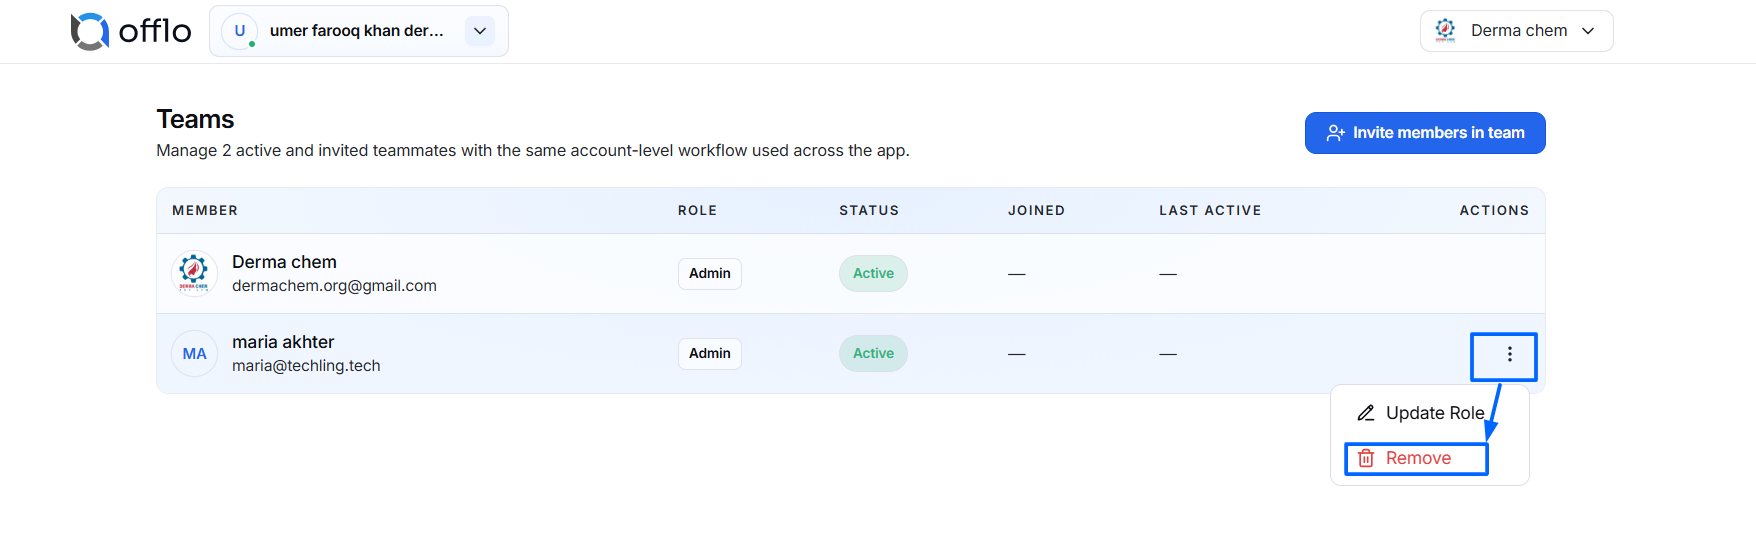Click the U user avatar circle
Image resolution: width=1756 pixels, height=543 pixels.
click(x=239, y=31)
